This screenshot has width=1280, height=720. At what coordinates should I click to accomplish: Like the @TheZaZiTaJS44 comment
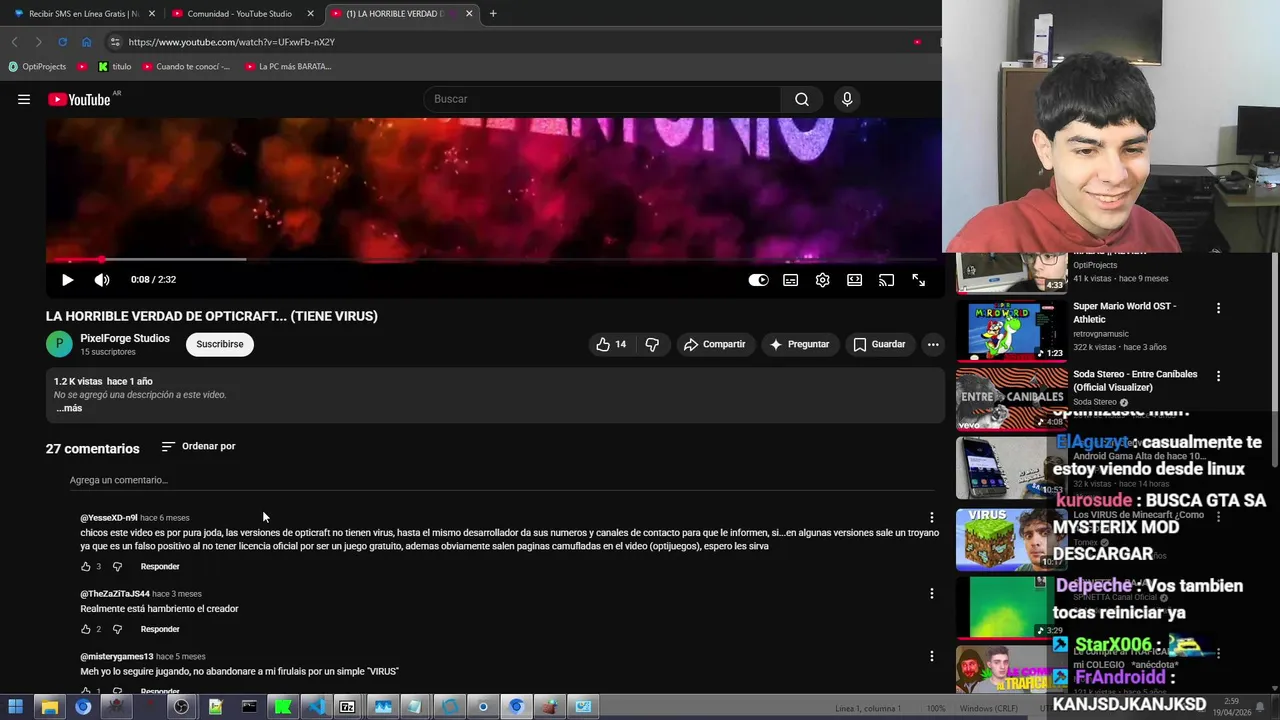[86, 629]
